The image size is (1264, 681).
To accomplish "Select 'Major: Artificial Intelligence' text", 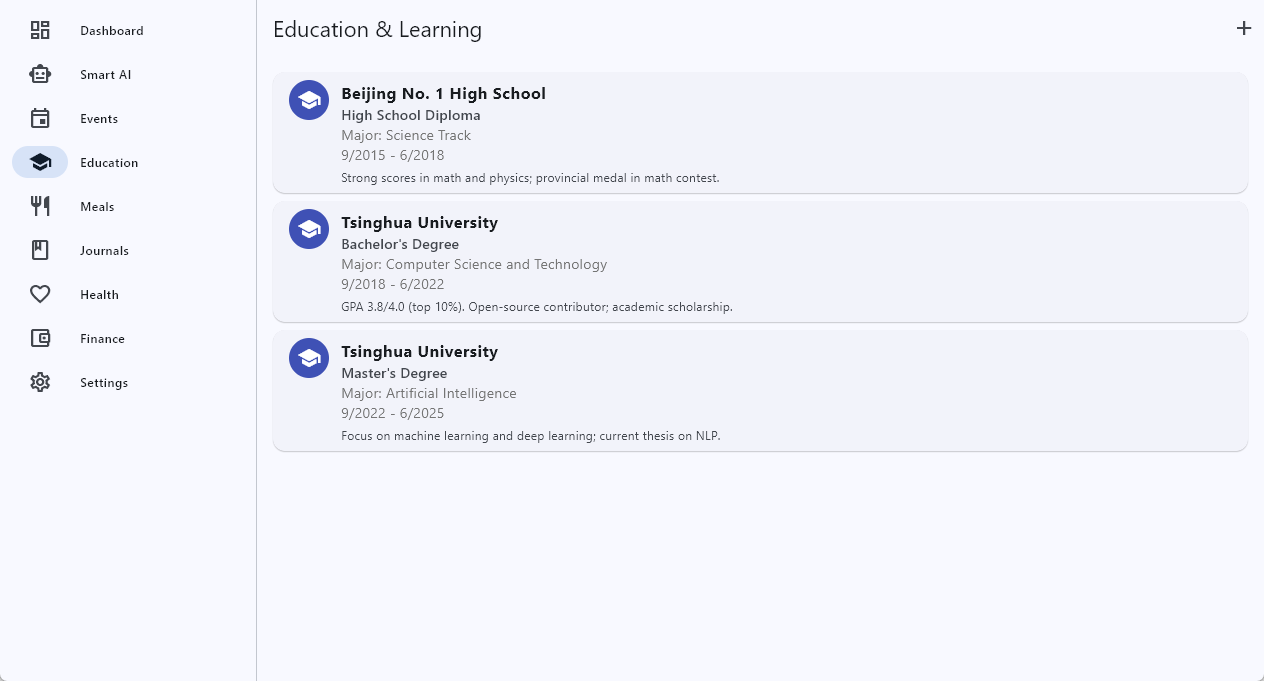I will 429,394.
